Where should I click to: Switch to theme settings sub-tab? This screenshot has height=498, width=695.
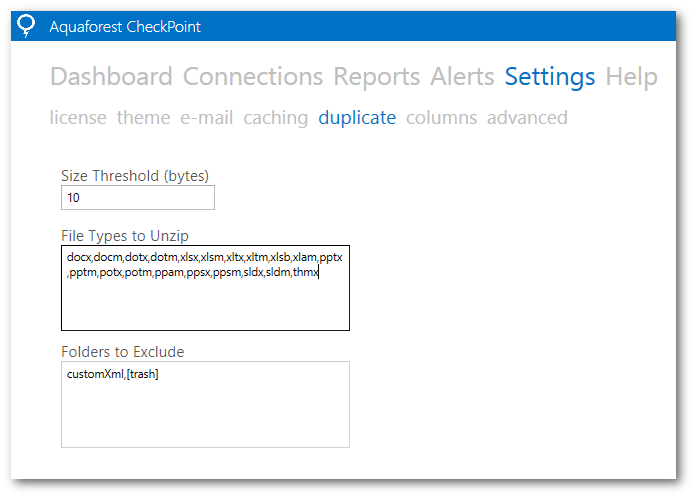point(143,118)
